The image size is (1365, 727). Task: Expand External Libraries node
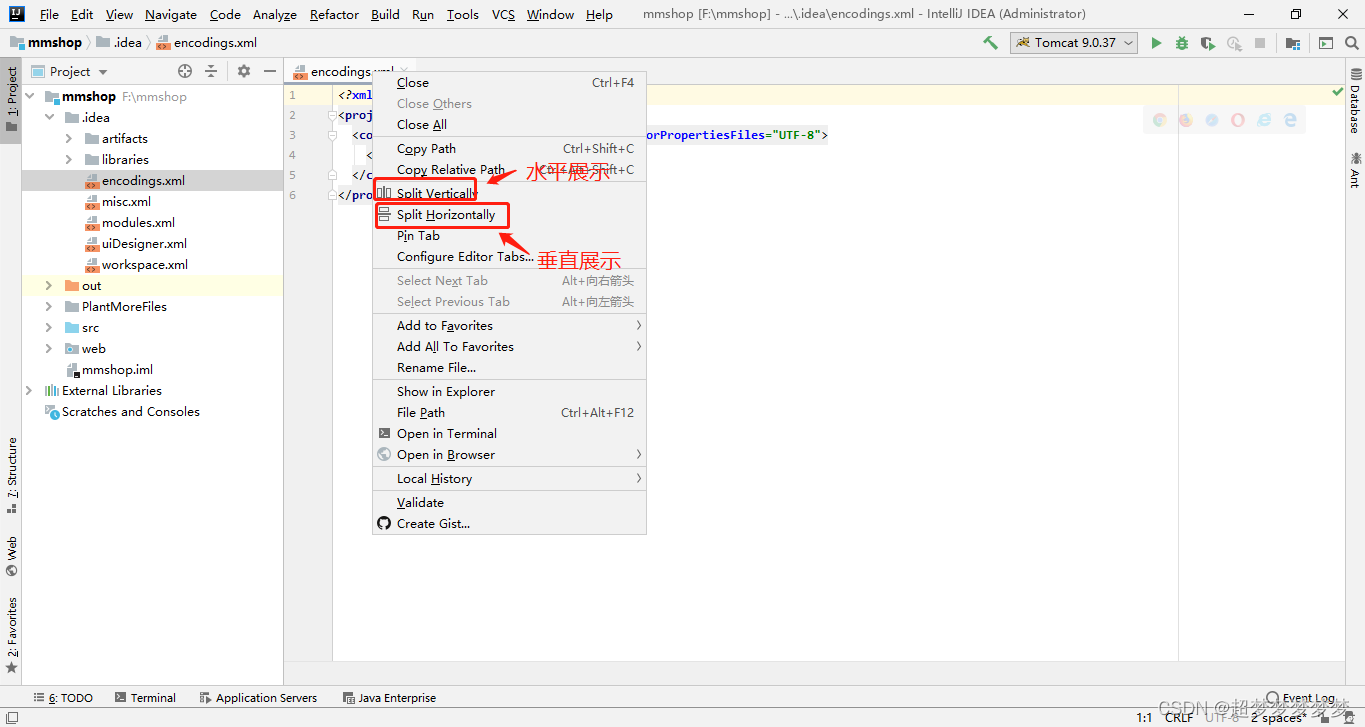29,391
